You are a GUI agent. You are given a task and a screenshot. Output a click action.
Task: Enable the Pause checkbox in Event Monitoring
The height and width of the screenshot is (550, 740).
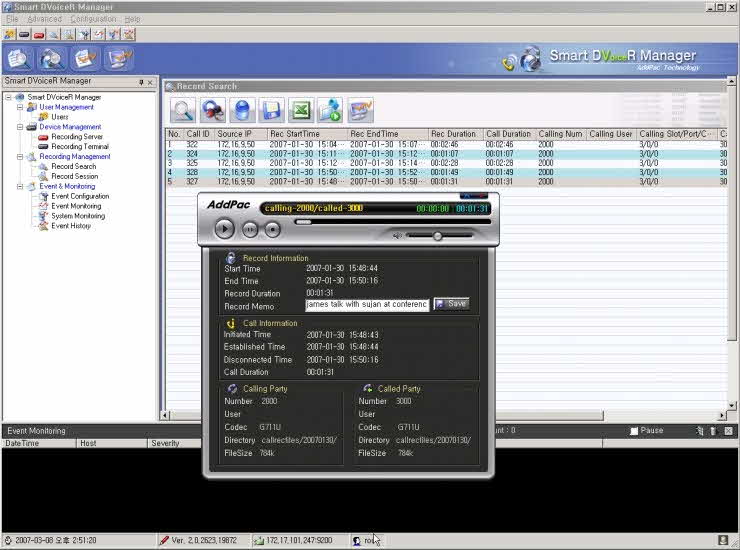point(633,431)
